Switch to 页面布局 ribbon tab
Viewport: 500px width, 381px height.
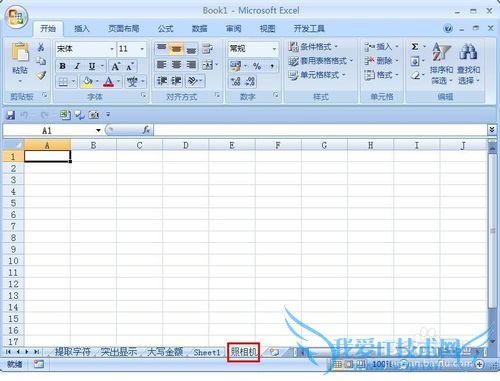click(123, 29)
